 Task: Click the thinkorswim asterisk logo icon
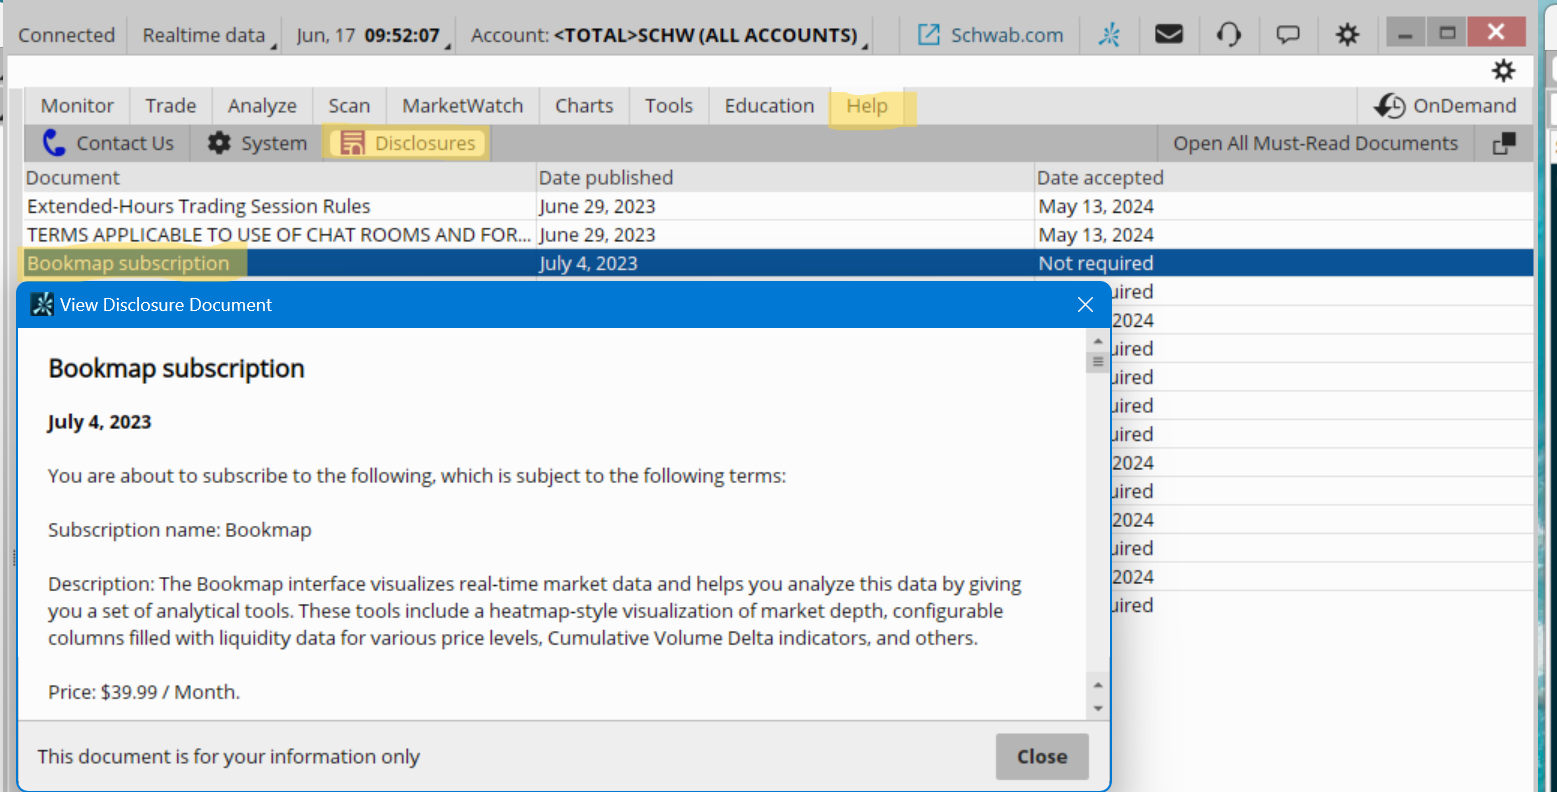point(1109,35)
